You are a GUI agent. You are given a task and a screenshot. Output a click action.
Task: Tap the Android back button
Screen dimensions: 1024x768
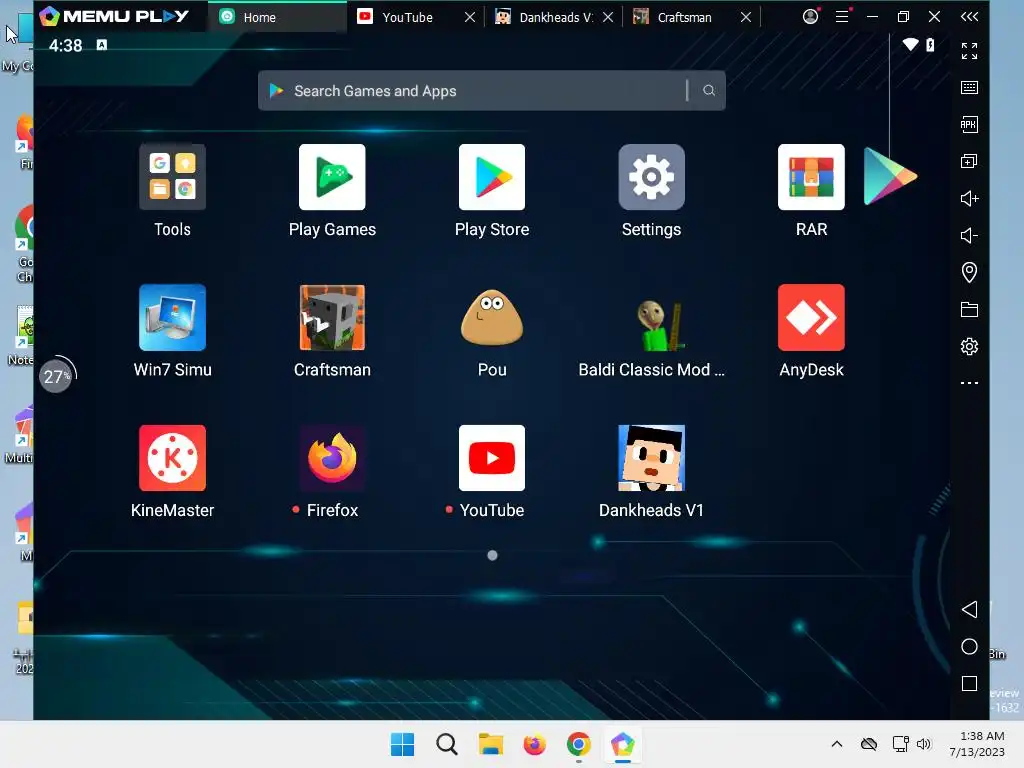969,609
